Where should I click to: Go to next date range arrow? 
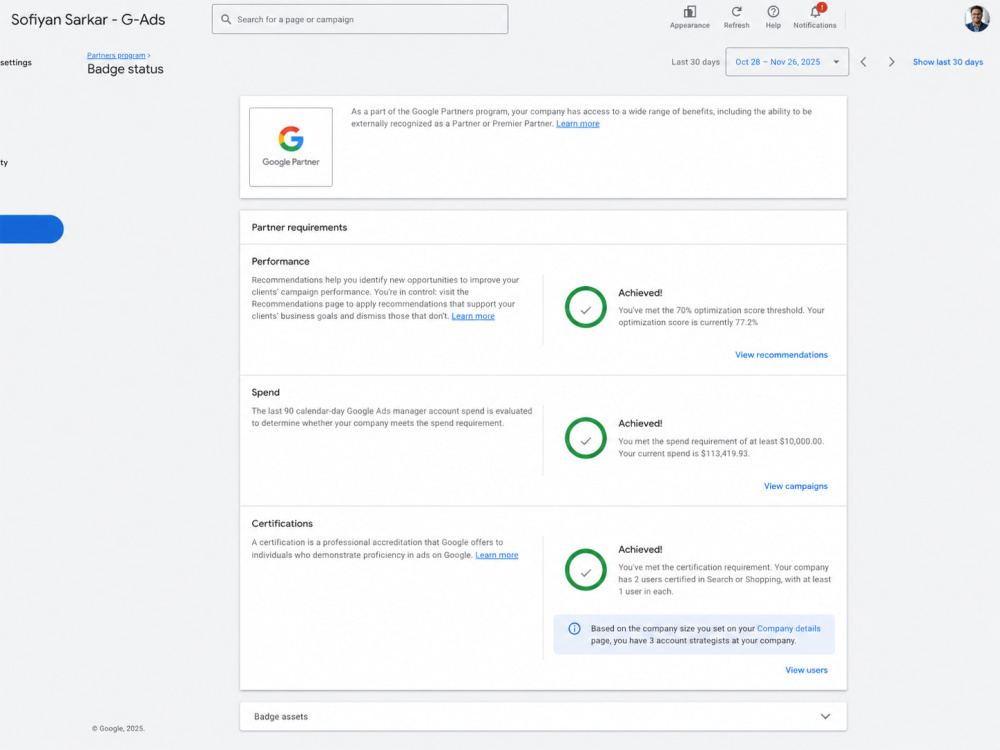892,62
